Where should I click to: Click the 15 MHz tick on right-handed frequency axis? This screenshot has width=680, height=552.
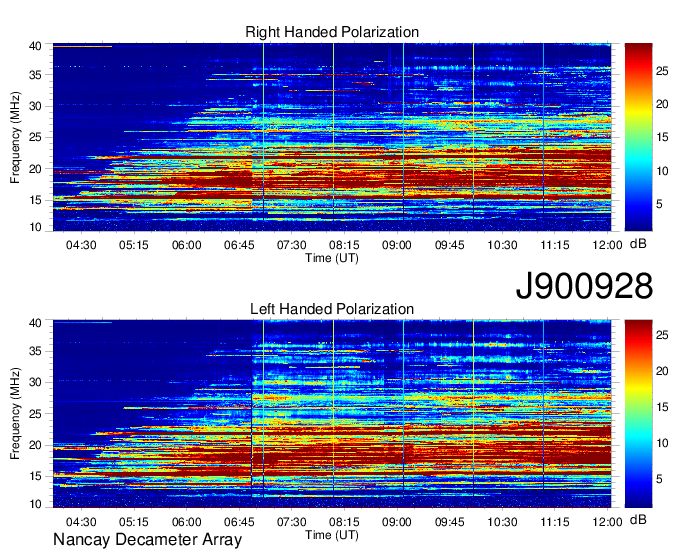(35, 200)
